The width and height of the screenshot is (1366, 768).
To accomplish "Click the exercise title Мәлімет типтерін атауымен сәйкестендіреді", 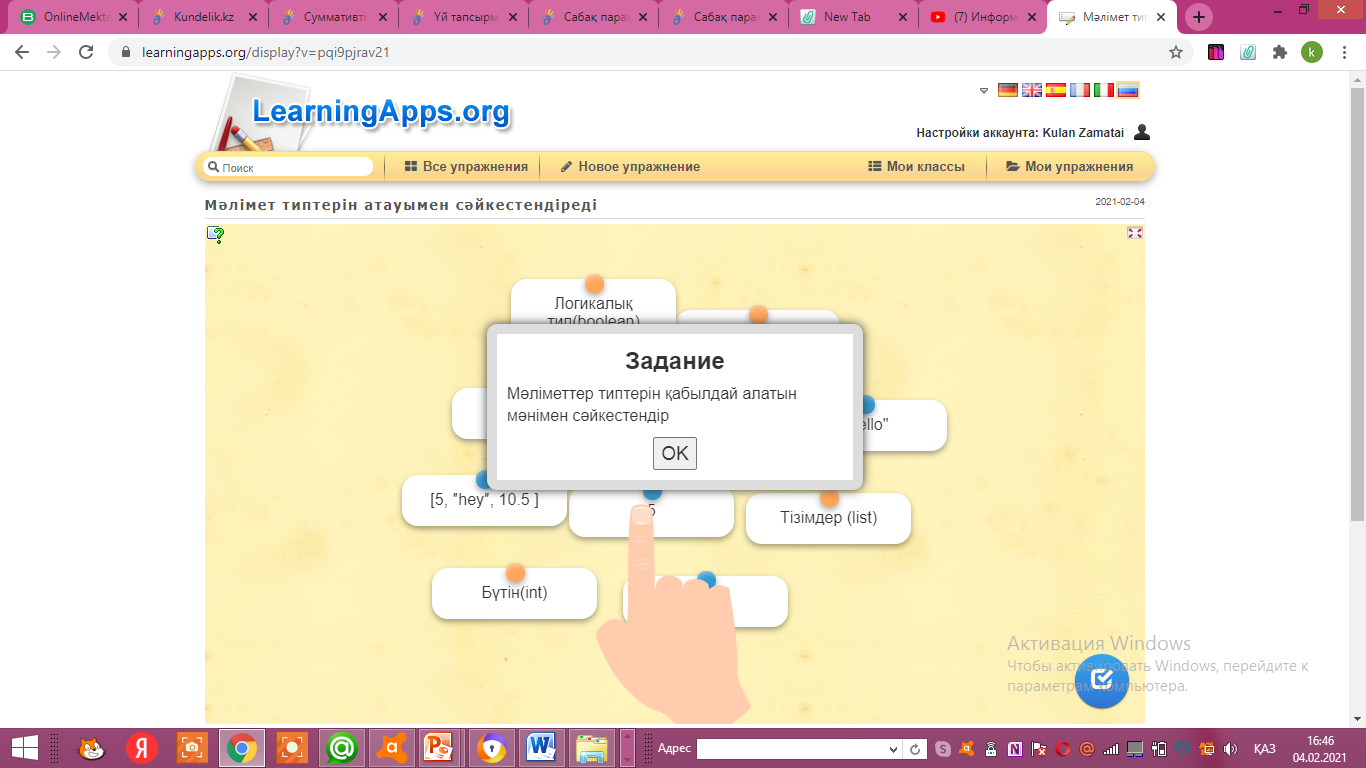I will 401,205.
